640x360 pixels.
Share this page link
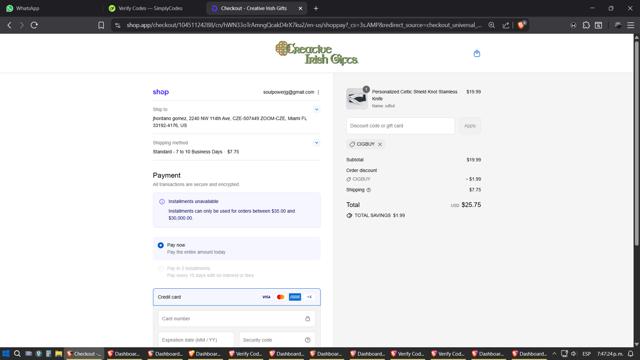pyautogui.click(x=506, y=25)
